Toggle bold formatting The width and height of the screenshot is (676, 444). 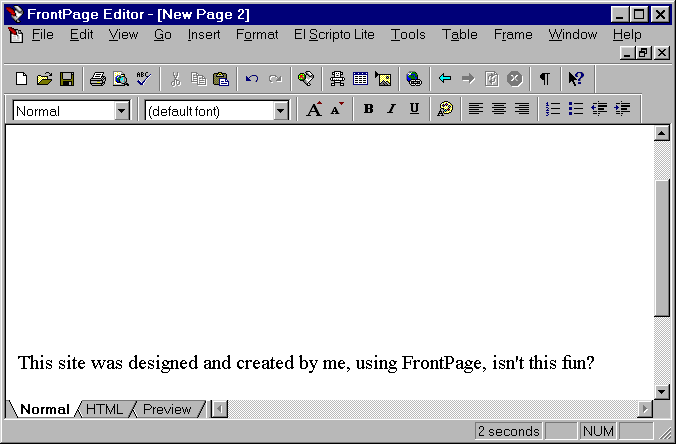click(368, 109)
